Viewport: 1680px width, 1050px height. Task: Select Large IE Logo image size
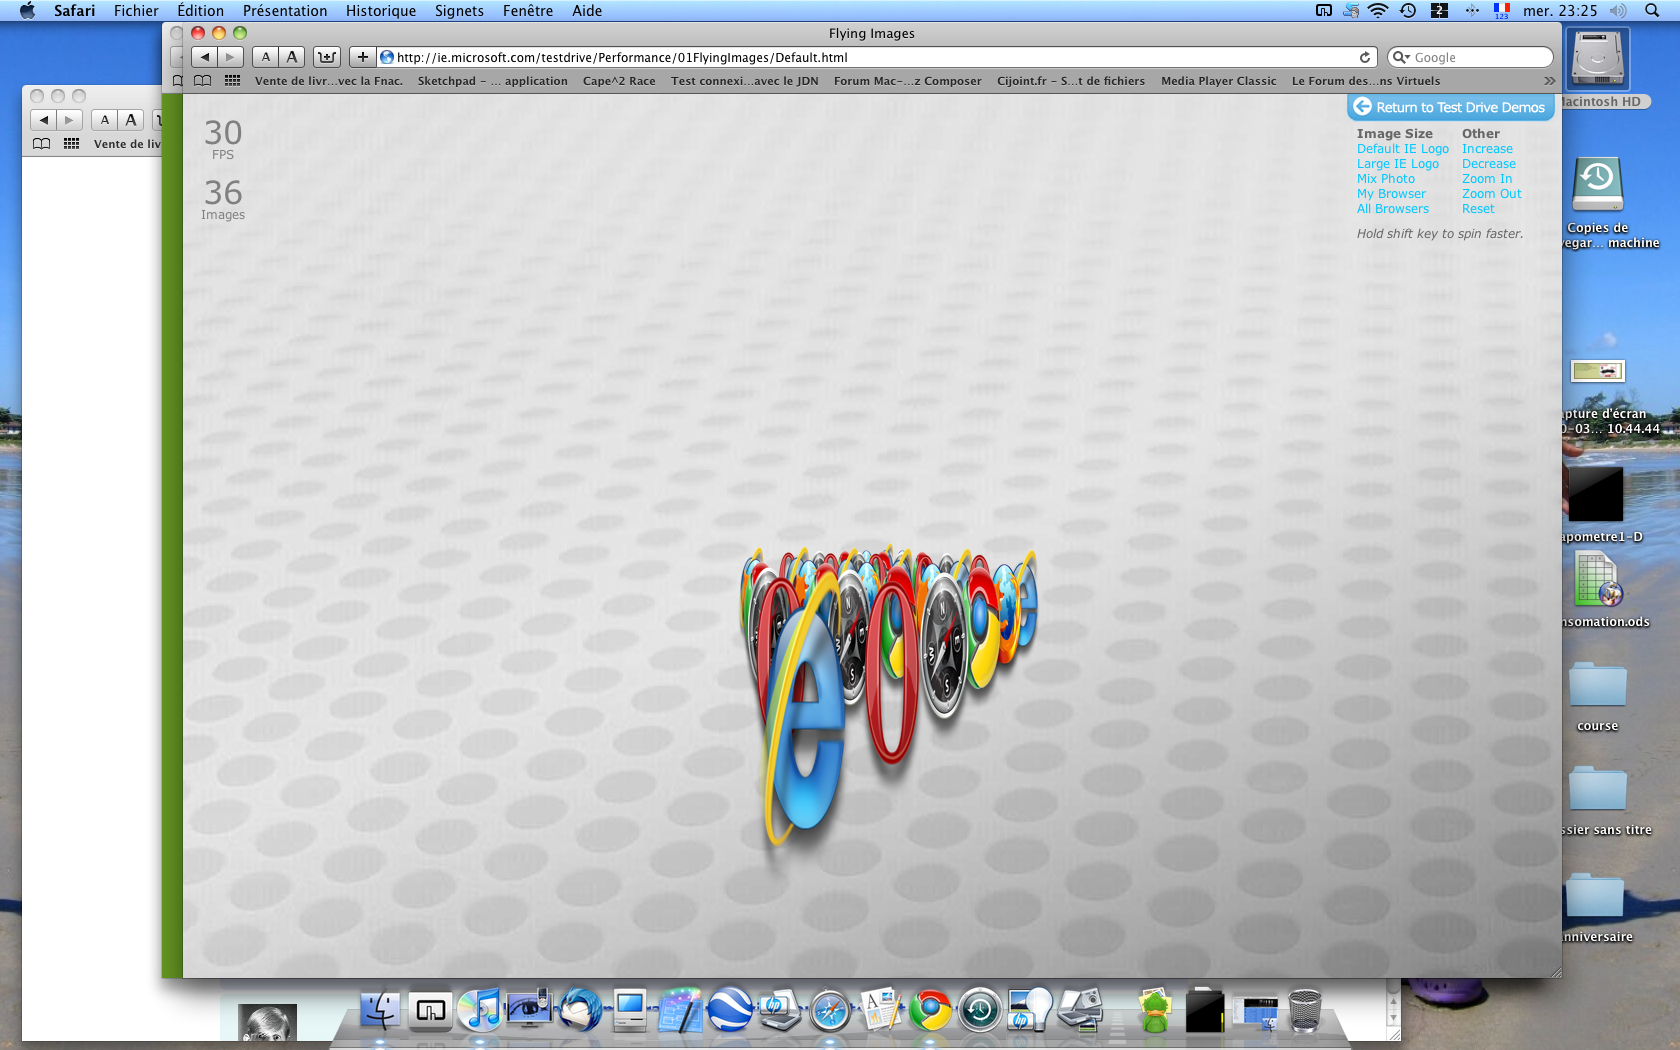coord(1397,164)
